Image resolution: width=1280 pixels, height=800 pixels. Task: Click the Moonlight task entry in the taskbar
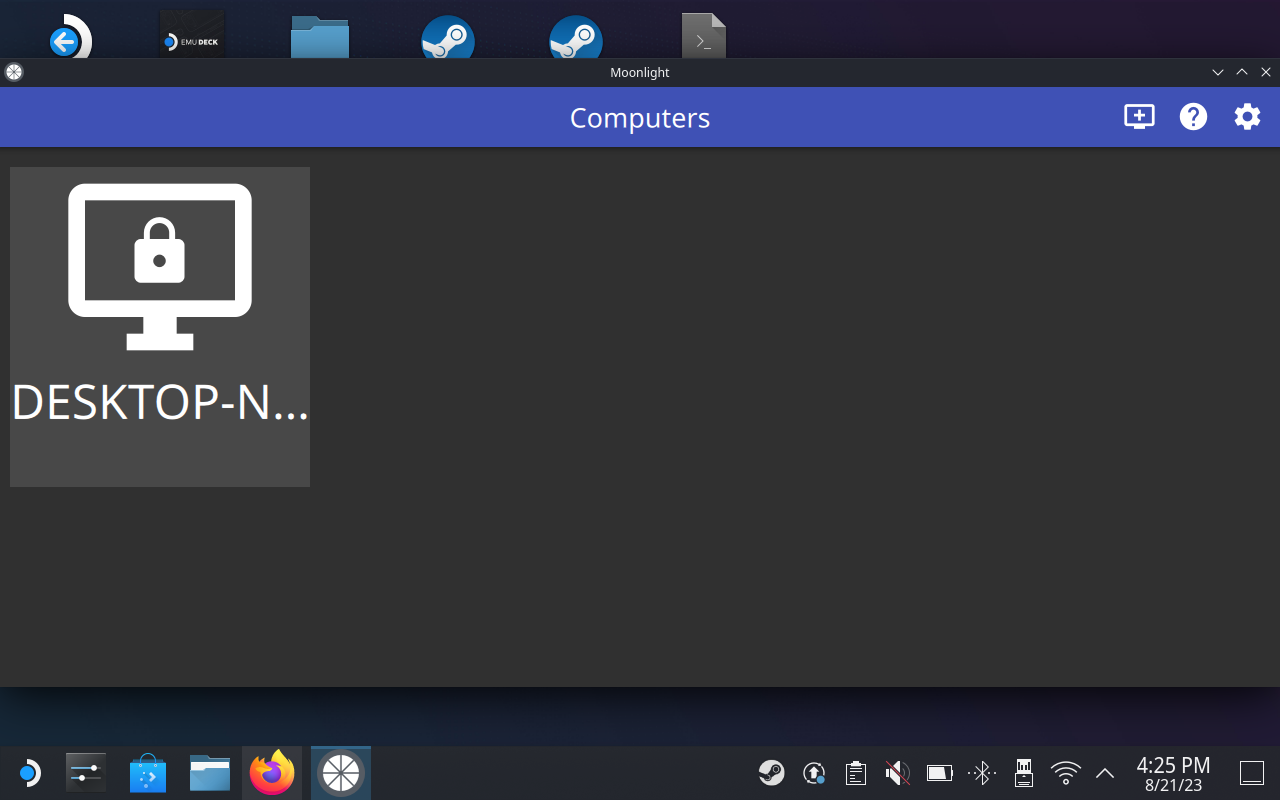pos(341,773)
